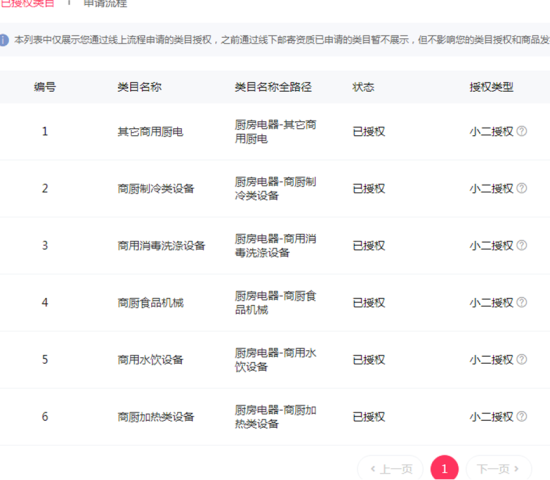
Task: Select the 其它商用厨电 category row
Action: point(275,132)
